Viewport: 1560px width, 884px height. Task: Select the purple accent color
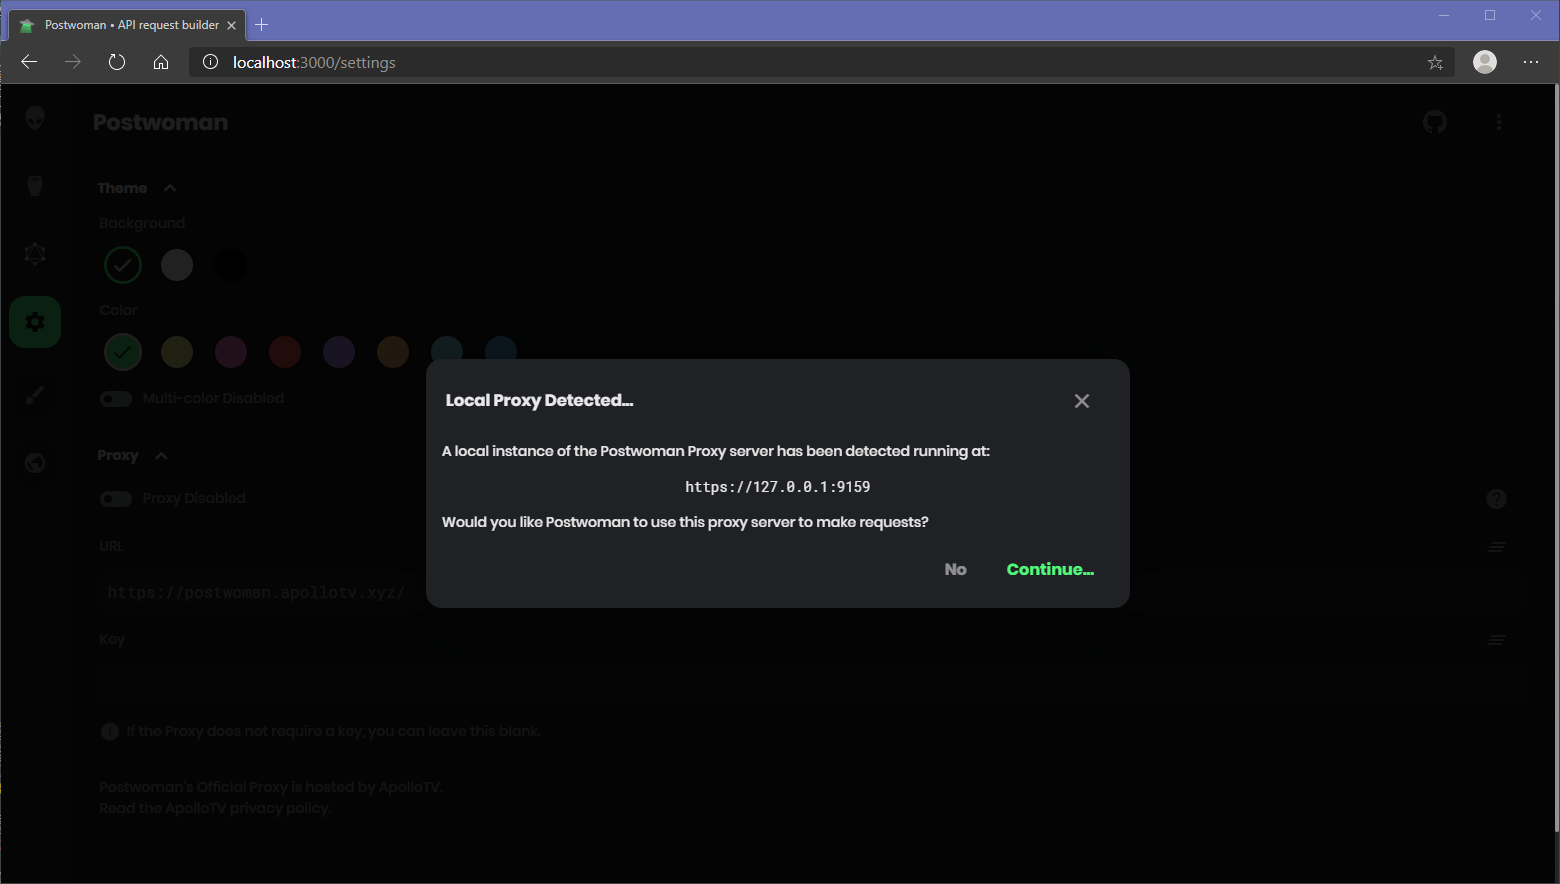pos(339,352)
